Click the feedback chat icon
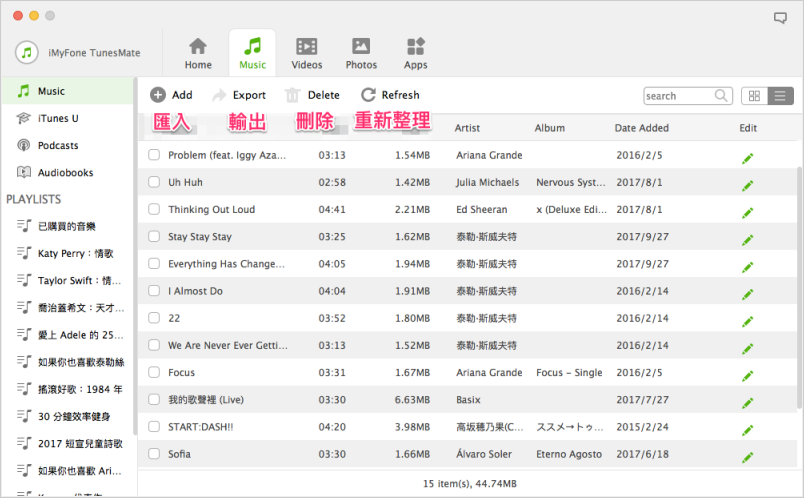The height and width of the screenshot is (498, 804). pos(780,18)
